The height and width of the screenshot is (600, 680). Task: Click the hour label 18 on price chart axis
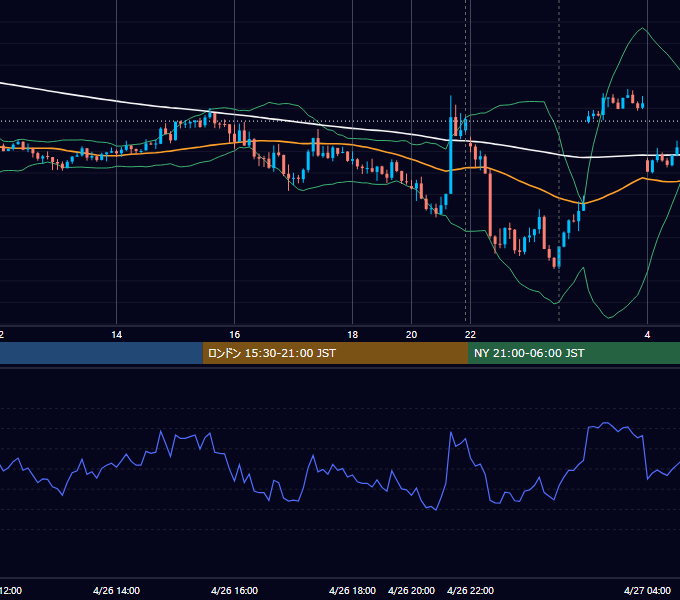tap(353, 335)
